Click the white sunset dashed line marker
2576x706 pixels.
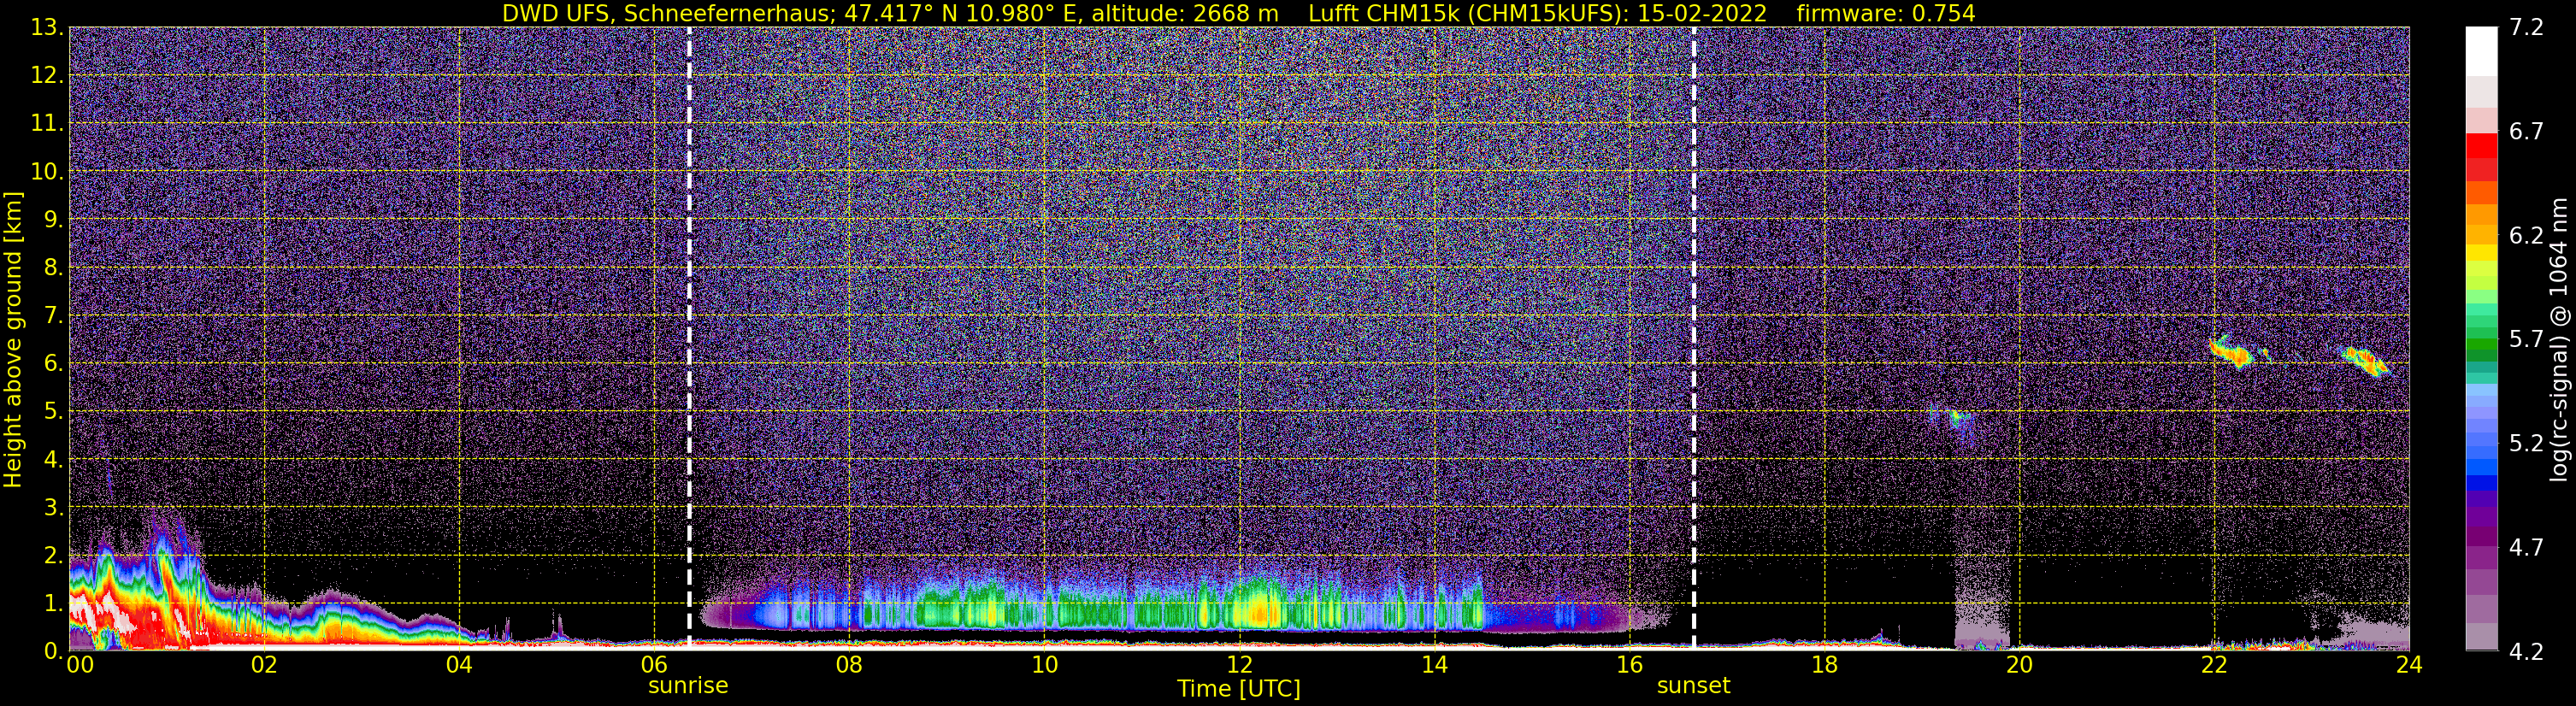[x=1694, y=338]
